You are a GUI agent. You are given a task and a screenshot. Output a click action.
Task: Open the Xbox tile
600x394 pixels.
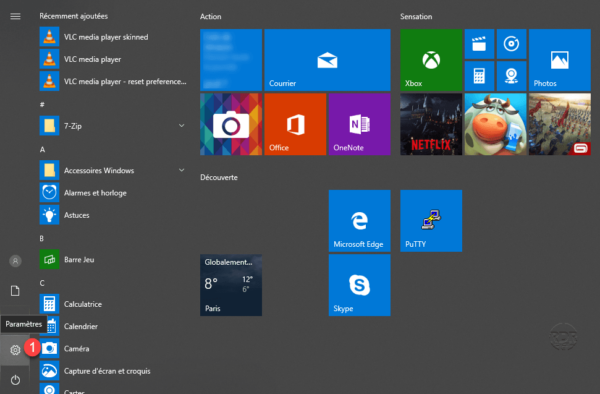tap(431, 60)
